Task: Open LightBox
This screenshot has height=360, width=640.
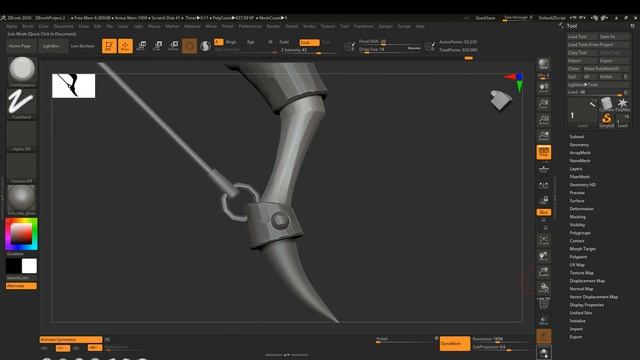Action: [51, 46]
